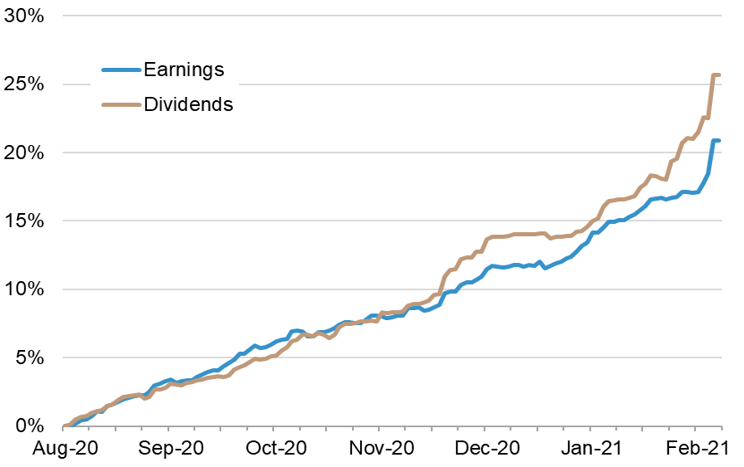The width and height of the screenshot is (744, 467).
Task: Click the 30% y-axis label
Action: [x=24, y=16]
